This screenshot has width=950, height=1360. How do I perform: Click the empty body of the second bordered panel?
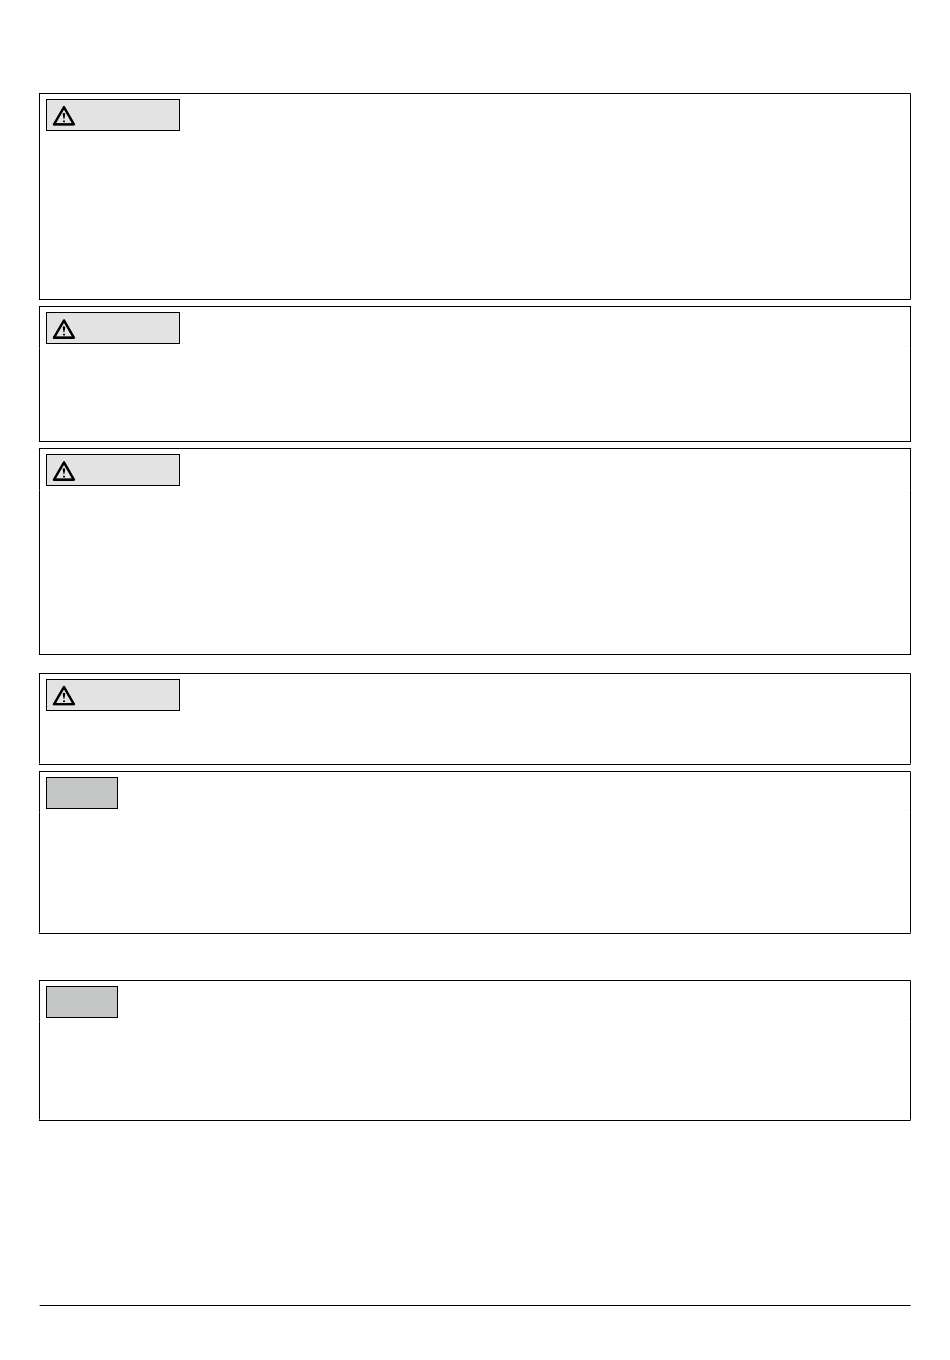475,392
